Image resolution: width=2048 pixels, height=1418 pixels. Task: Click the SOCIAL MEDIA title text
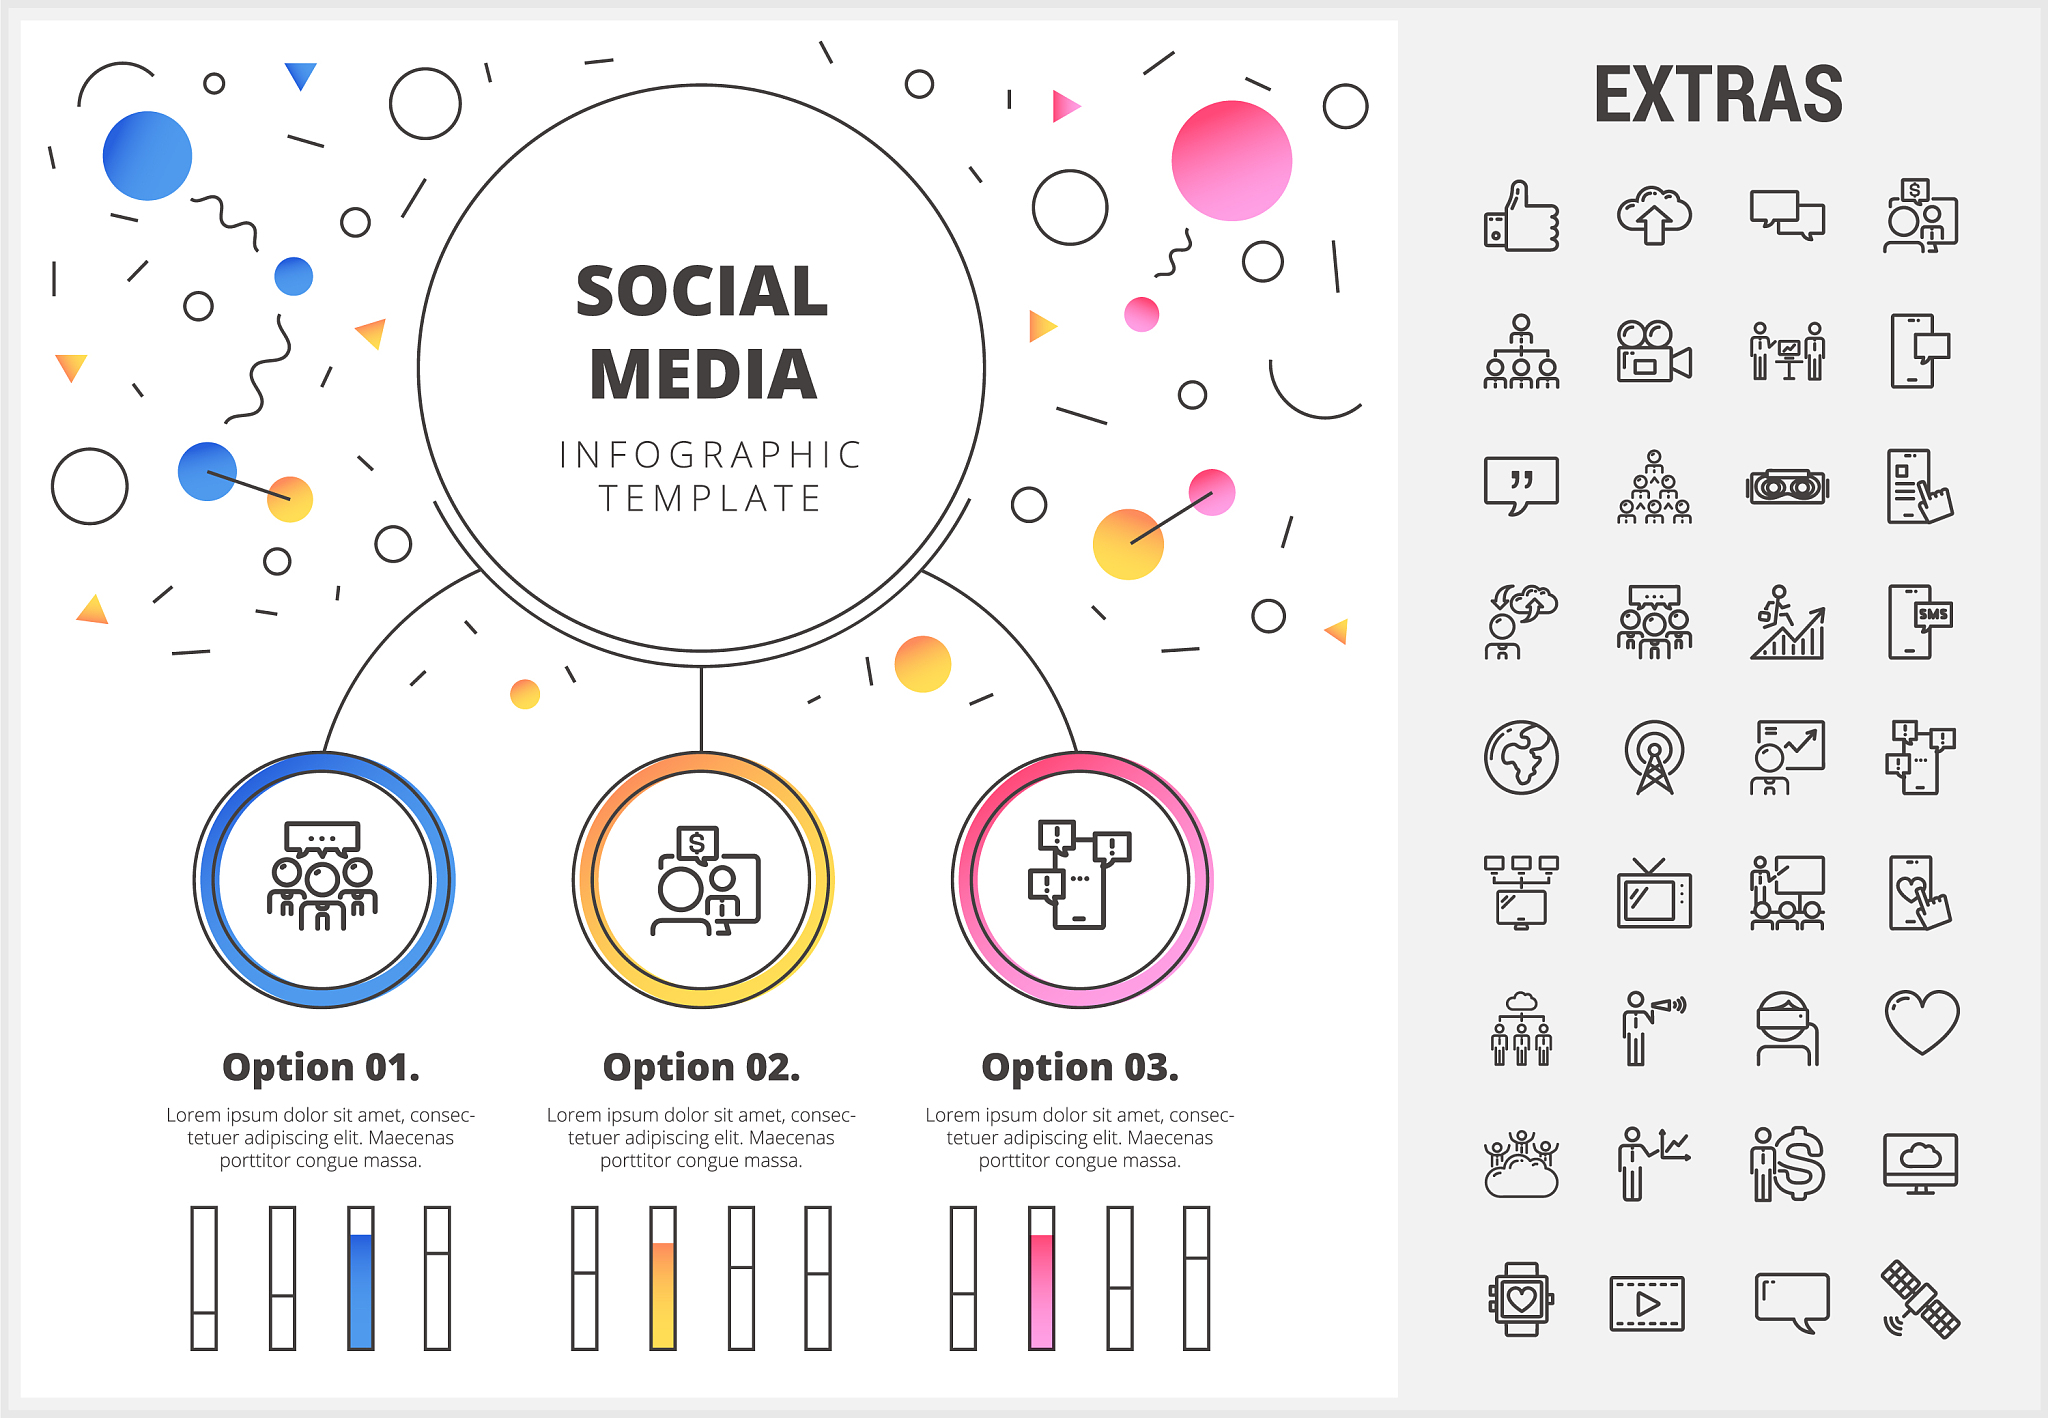coord(702,332)
